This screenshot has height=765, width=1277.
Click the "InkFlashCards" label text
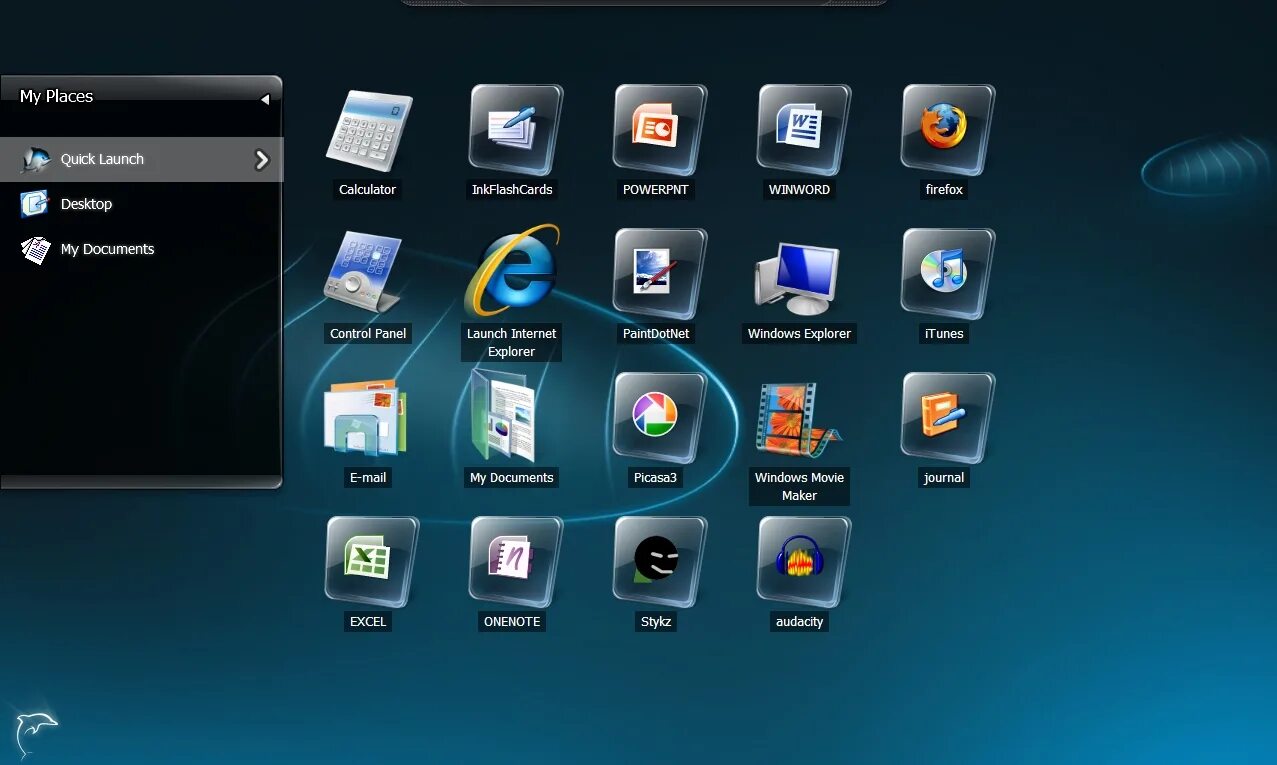tap(512, 189)
